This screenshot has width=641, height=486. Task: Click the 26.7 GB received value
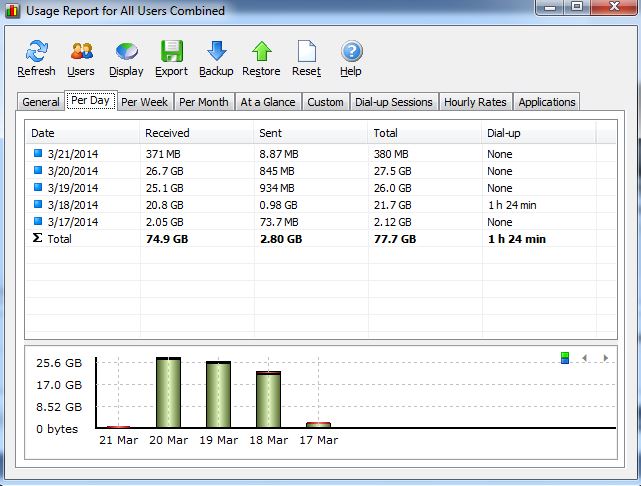tap(165, 171)
